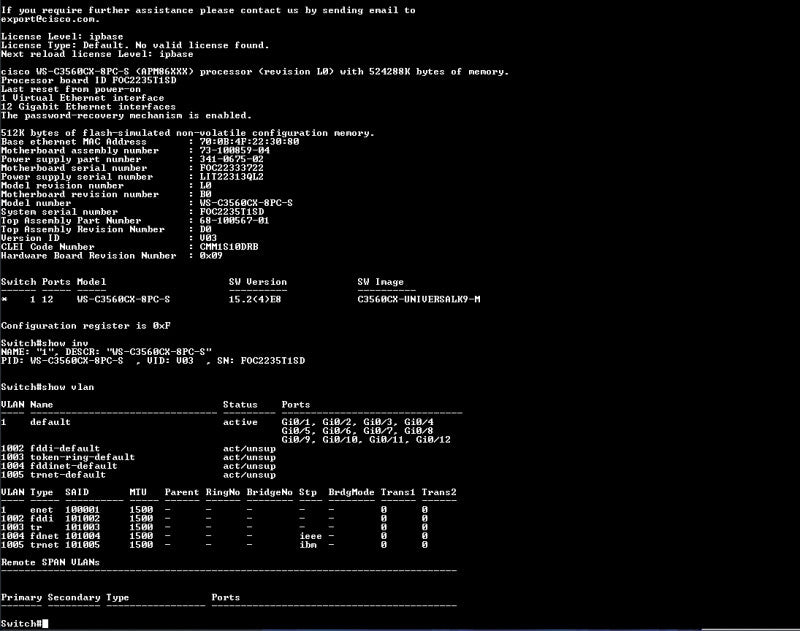Select port Gi0/1 in VLAN 1
This screenshot has width=800, height=631.
pos(295,422)
